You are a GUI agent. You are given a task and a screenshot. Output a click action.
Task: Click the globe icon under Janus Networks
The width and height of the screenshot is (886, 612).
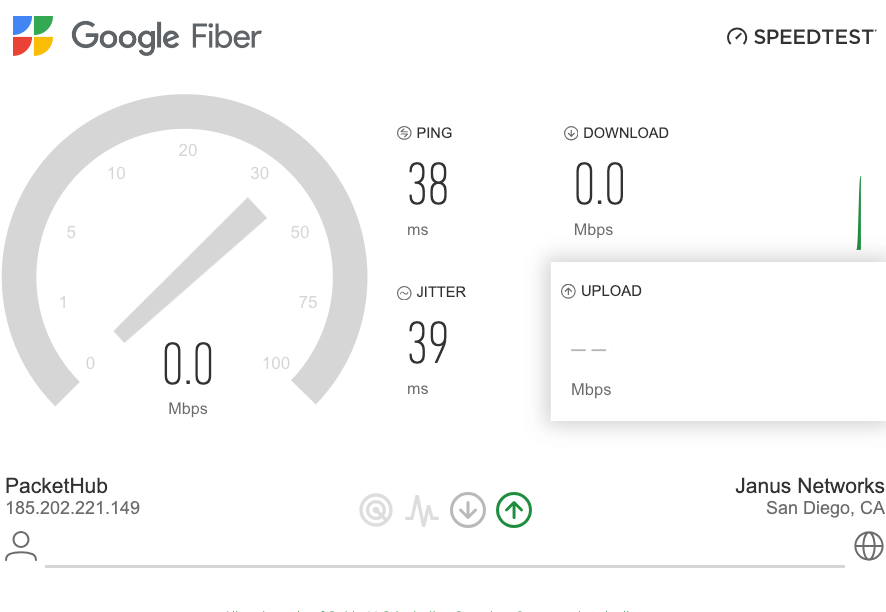(x=868, y=545)
